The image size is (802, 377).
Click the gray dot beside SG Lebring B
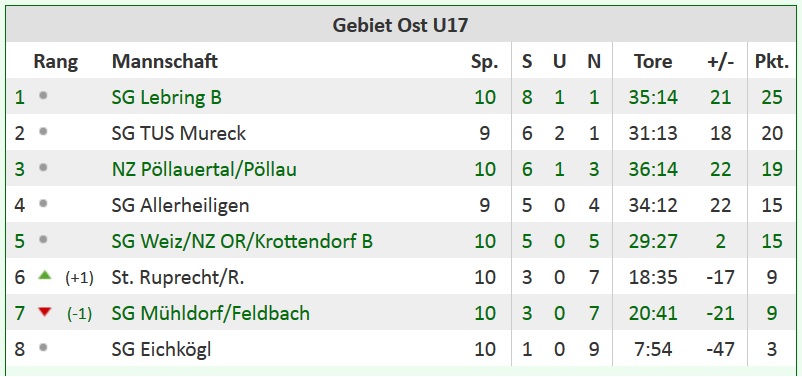coord(43,95)
